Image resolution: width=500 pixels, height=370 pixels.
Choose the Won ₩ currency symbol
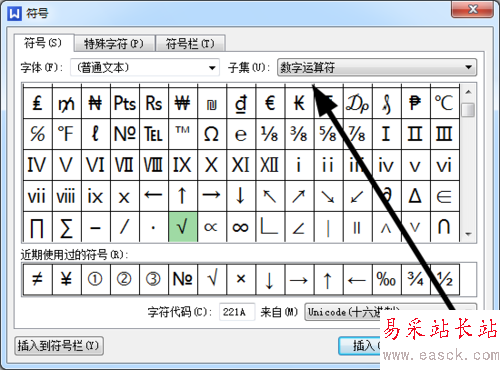click(x=183, y=103)
